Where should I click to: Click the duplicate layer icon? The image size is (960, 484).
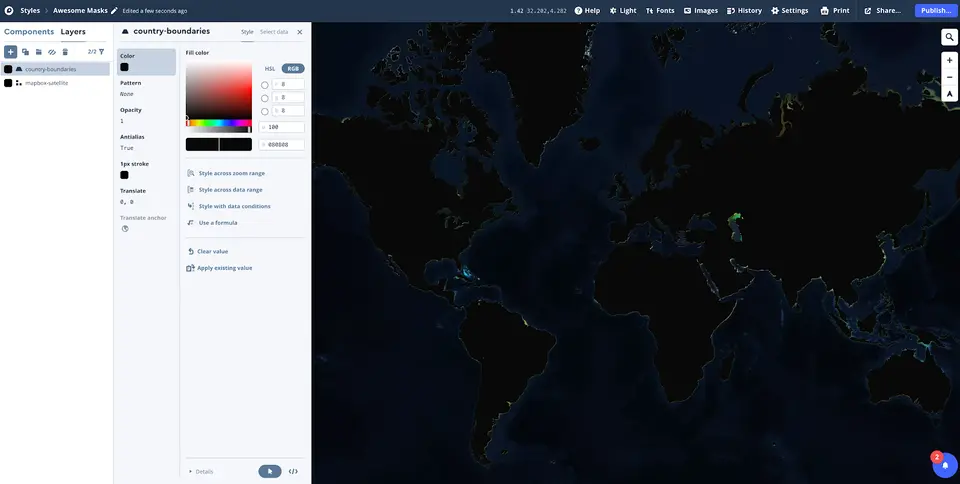pos(25,51)
